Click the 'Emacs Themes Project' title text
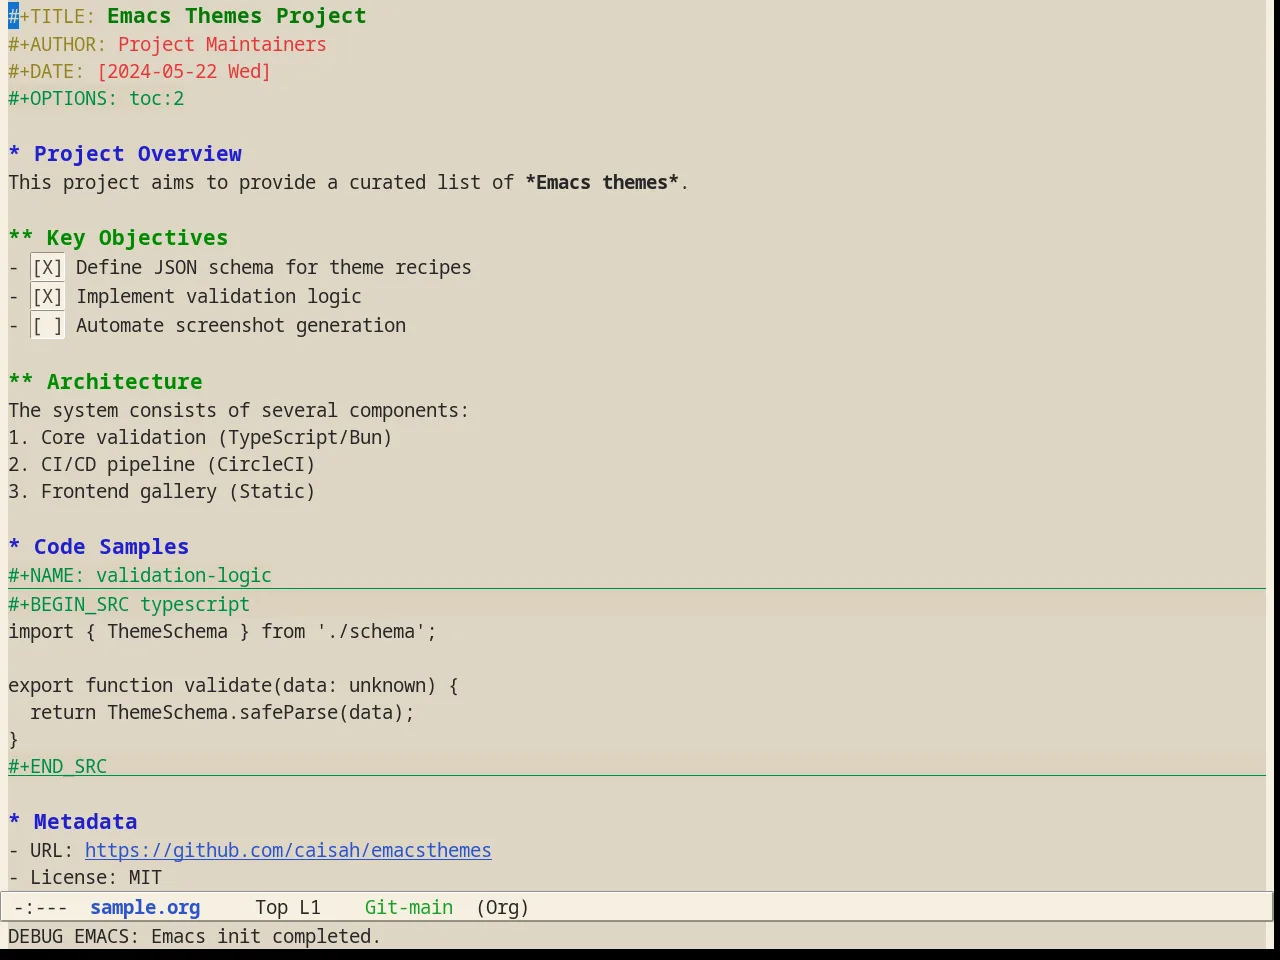This screenshot has width=1280, height=960. tap(237, 16)
